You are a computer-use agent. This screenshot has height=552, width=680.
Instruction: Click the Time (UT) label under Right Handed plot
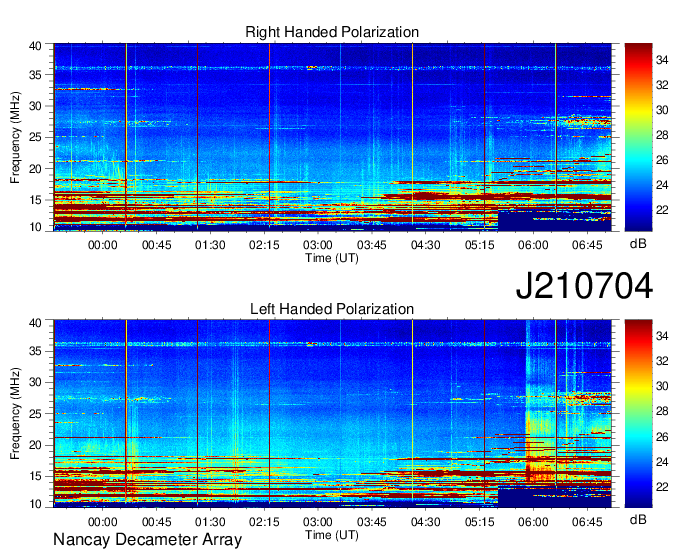332,258
